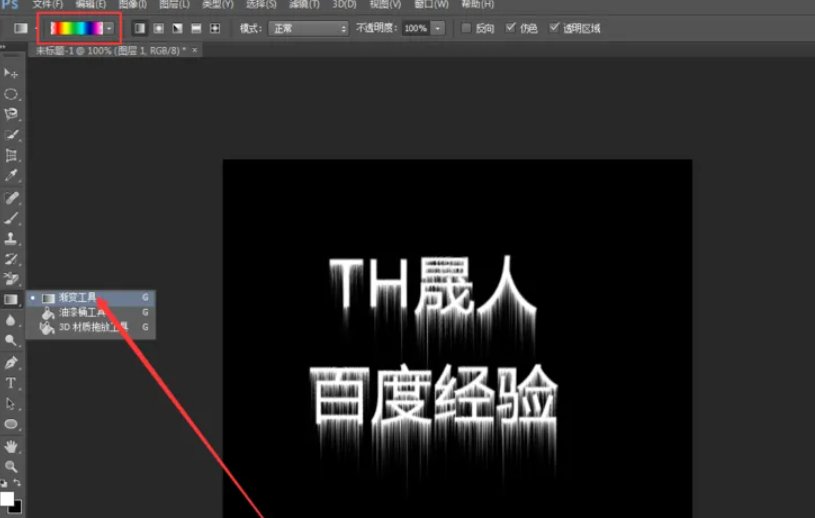815x518 pixels.
Task: Select the Eraser tool
Action: [x=10, y=279]
